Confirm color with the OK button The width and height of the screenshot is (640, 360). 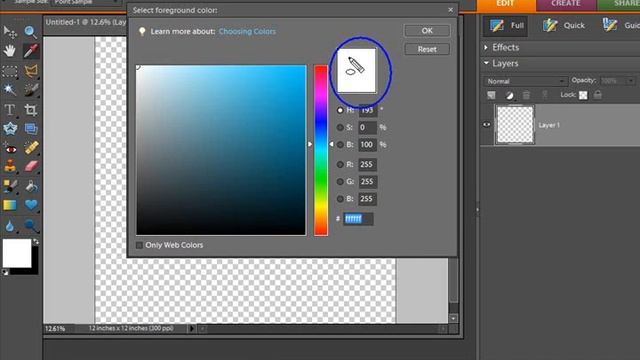click(x=427, y=31)
